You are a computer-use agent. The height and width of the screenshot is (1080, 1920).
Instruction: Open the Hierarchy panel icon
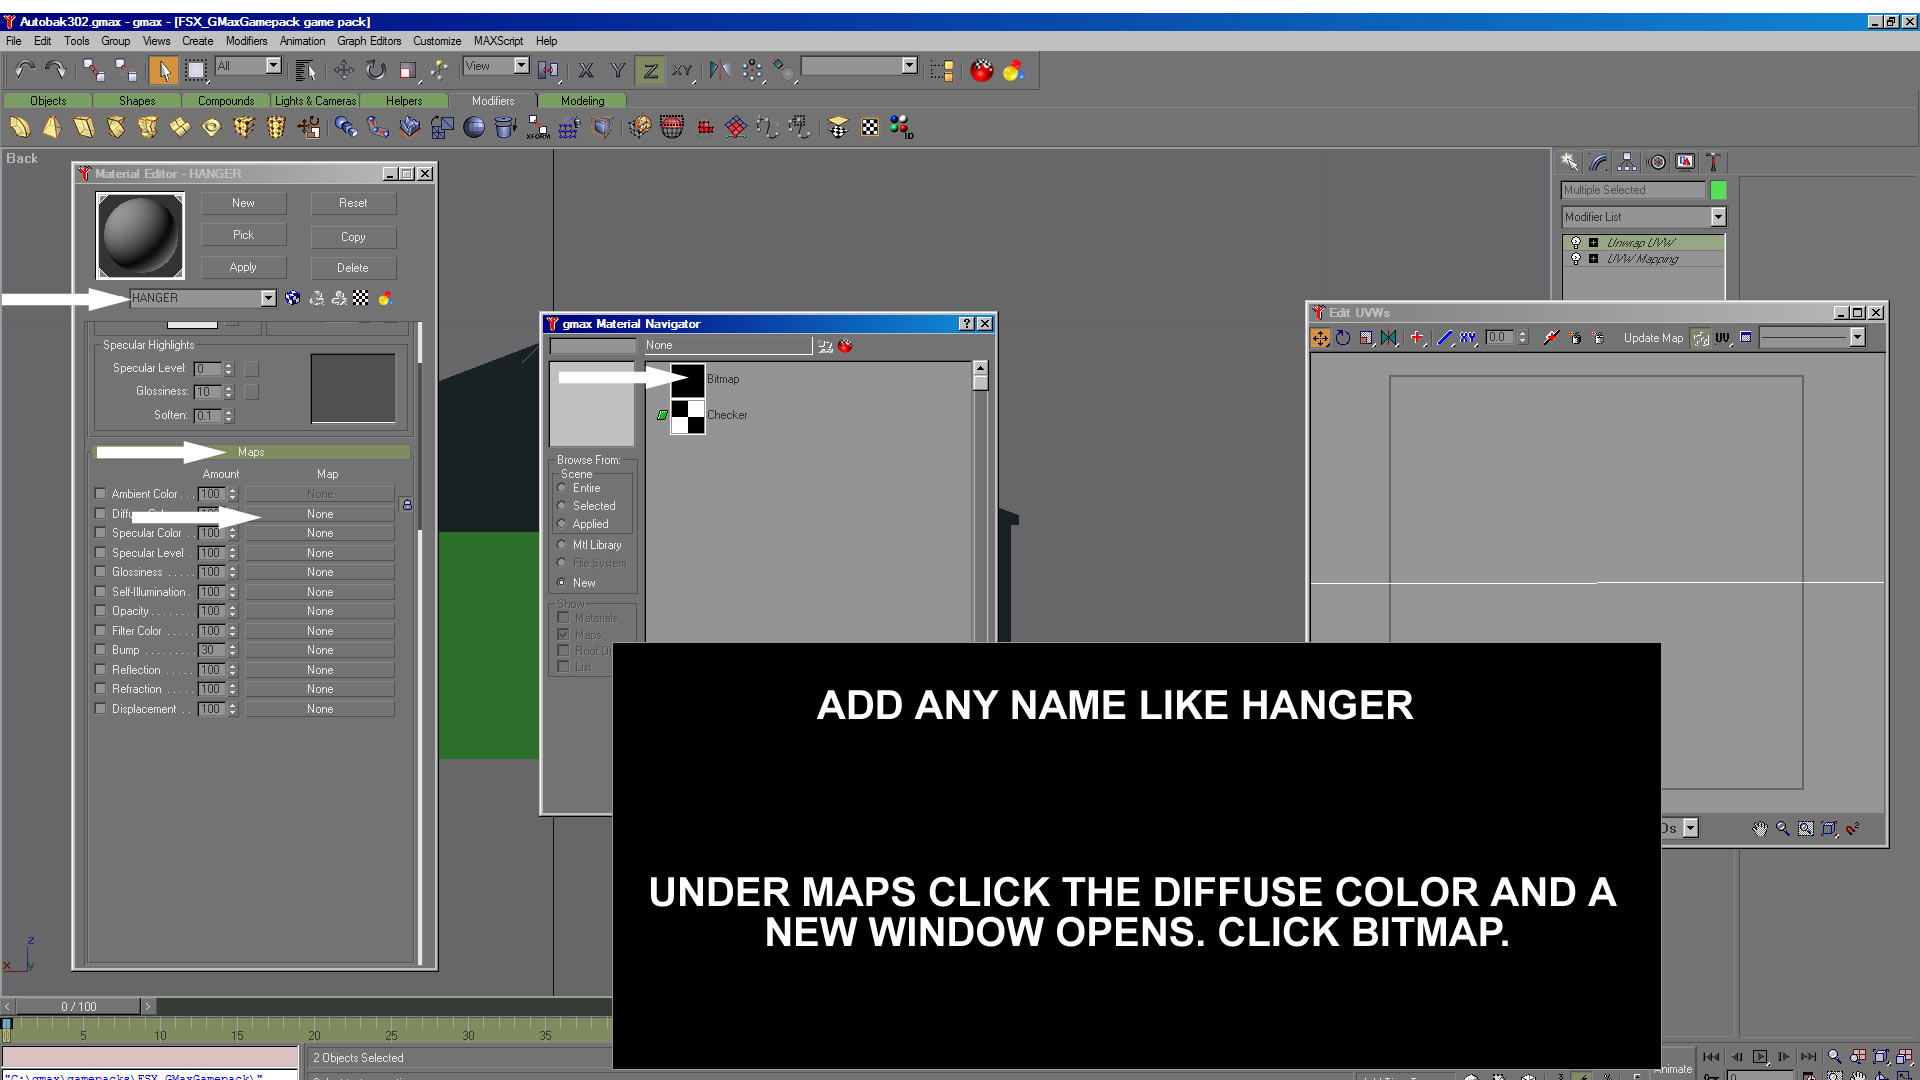click(x=1627, y=162)
